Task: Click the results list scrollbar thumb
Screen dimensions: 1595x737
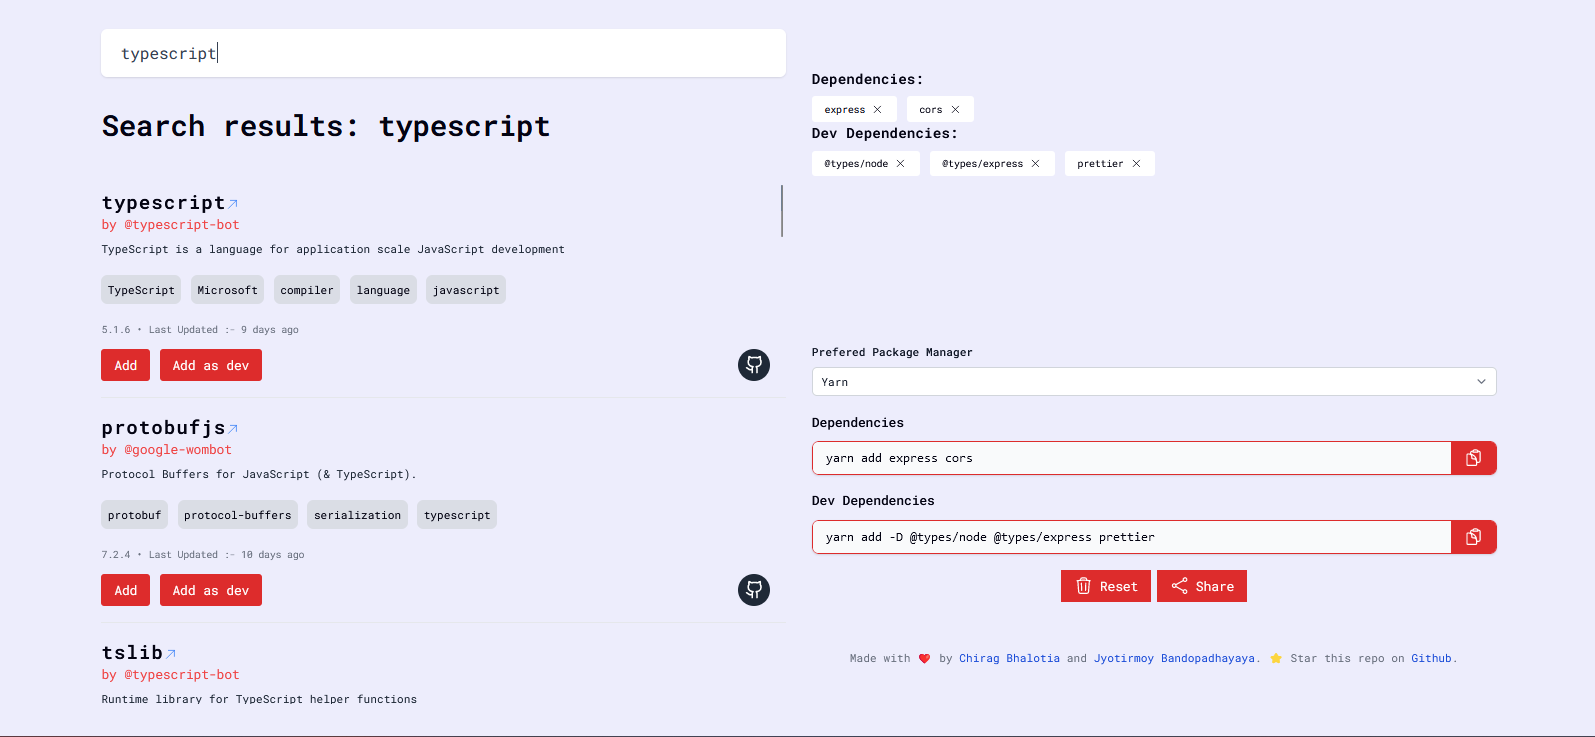Action: click(782, 210)
